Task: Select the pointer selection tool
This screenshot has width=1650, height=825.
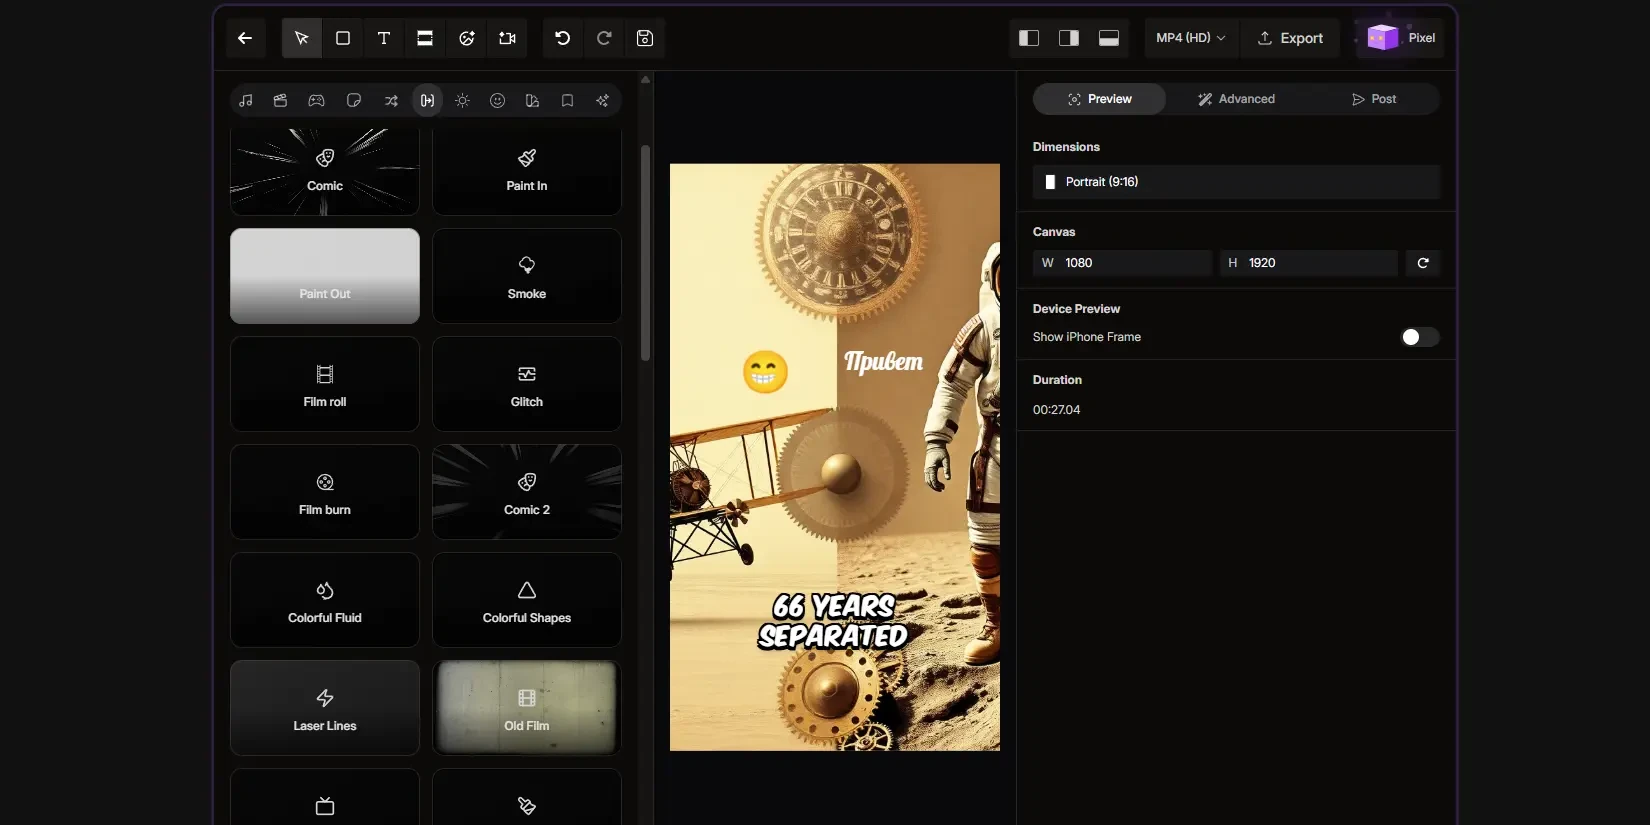Action: tap(301, 38)
